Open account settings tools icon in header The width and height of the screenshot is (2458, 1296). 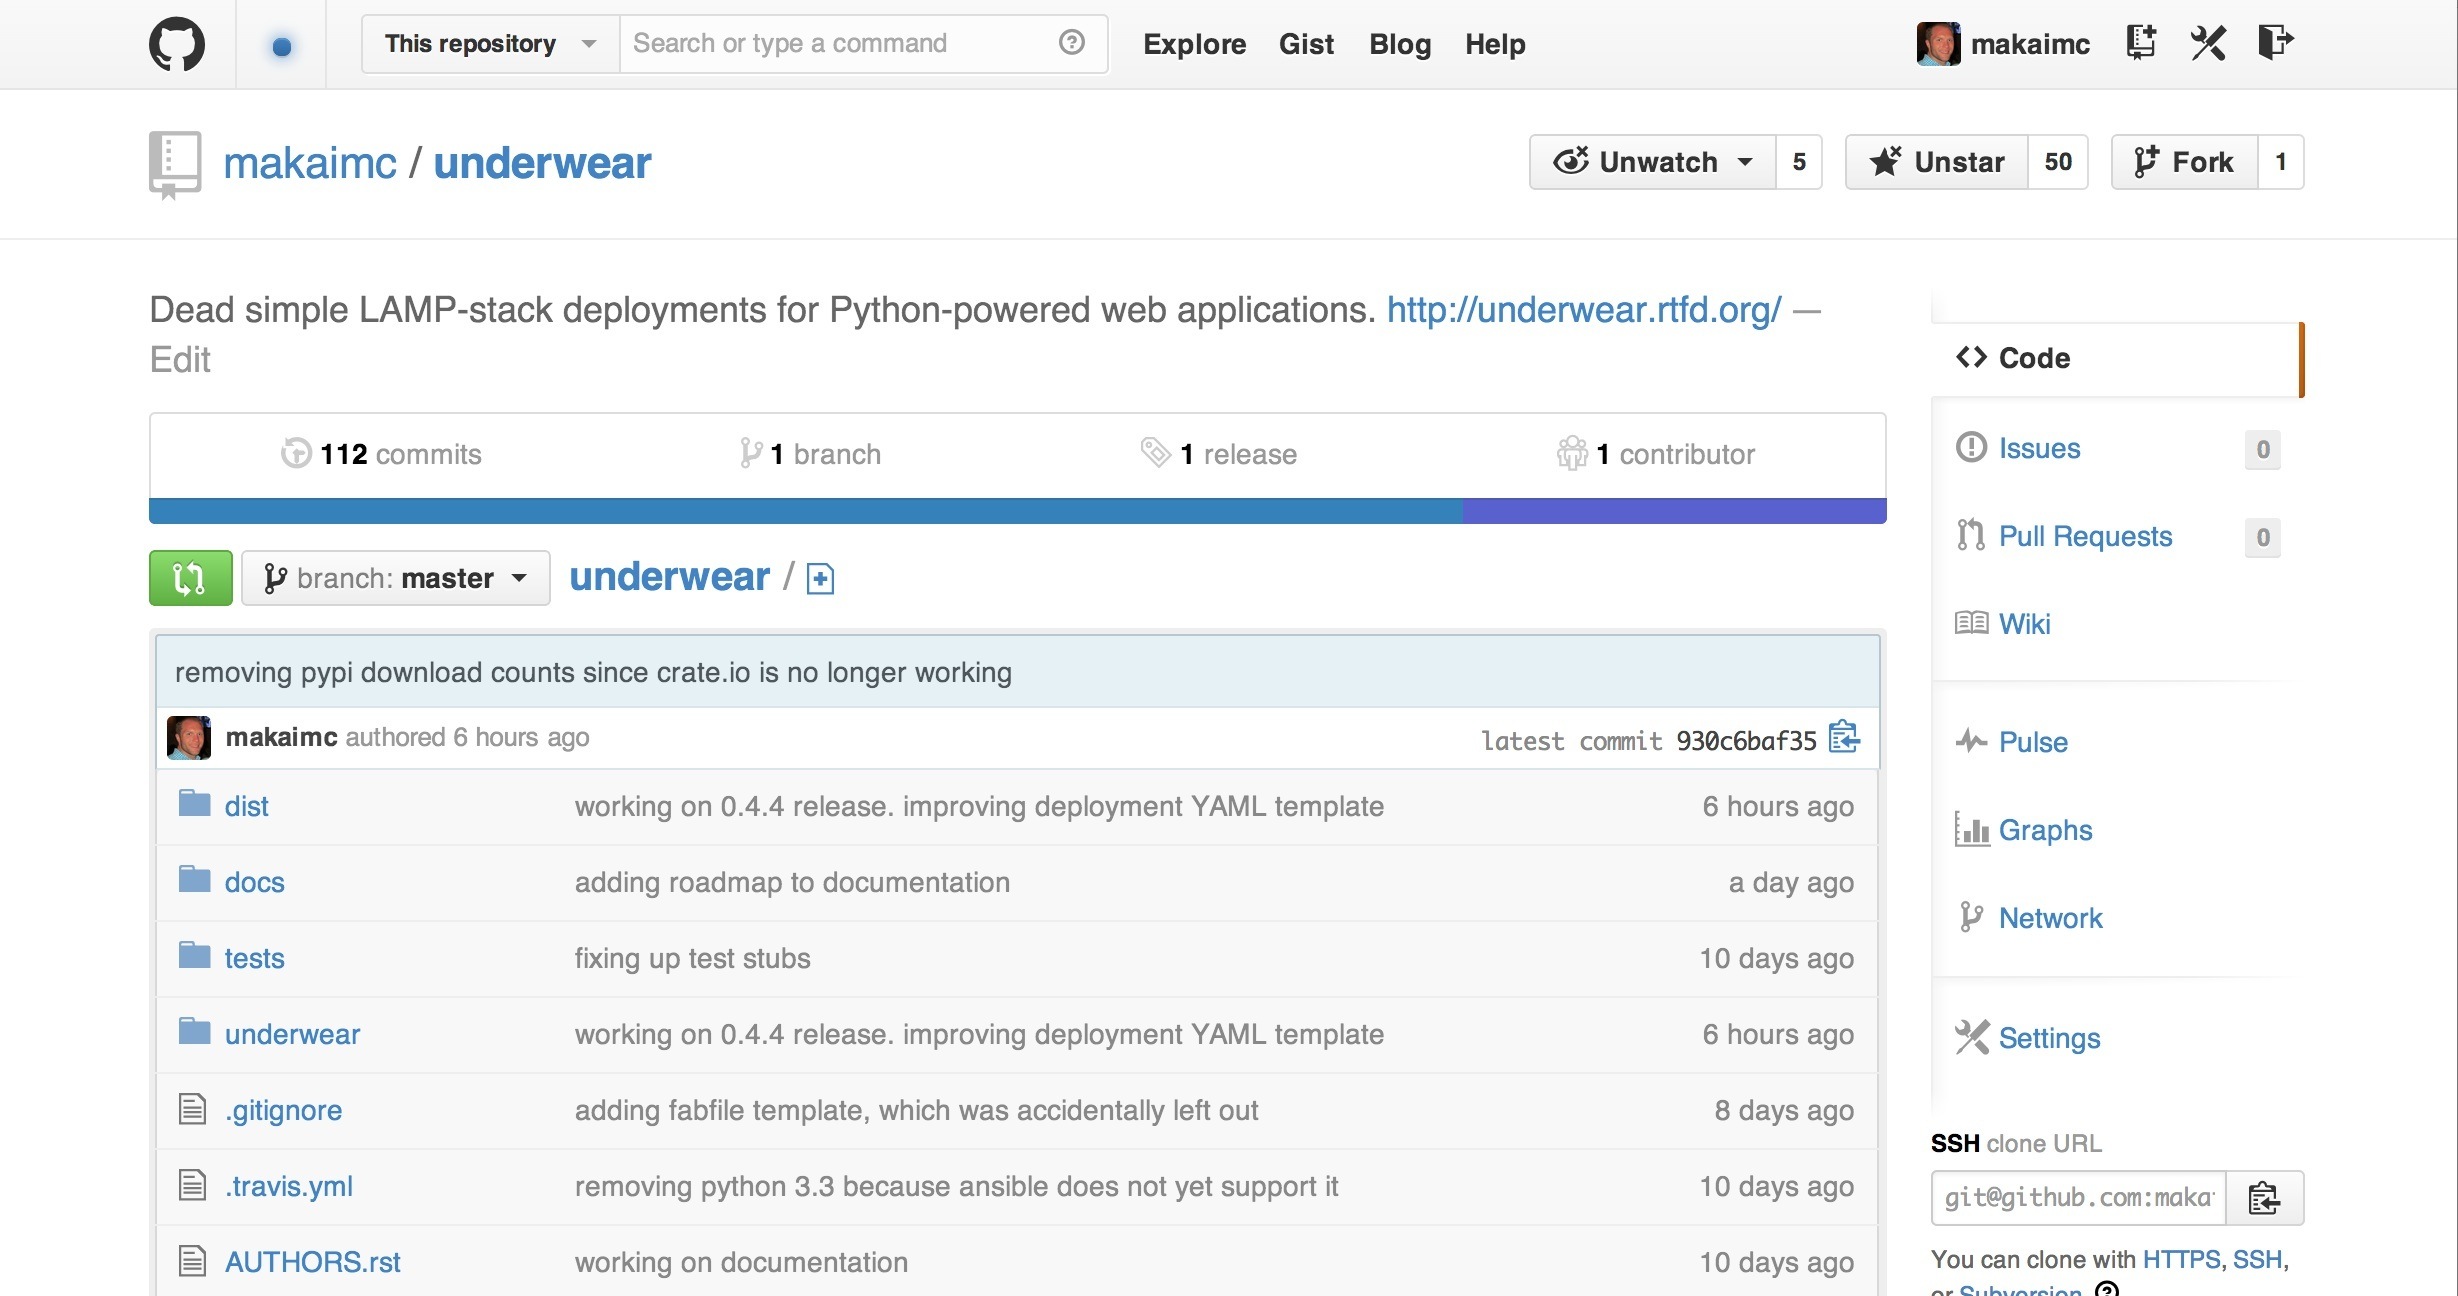pyautogui.click(x=2208, y=43)
